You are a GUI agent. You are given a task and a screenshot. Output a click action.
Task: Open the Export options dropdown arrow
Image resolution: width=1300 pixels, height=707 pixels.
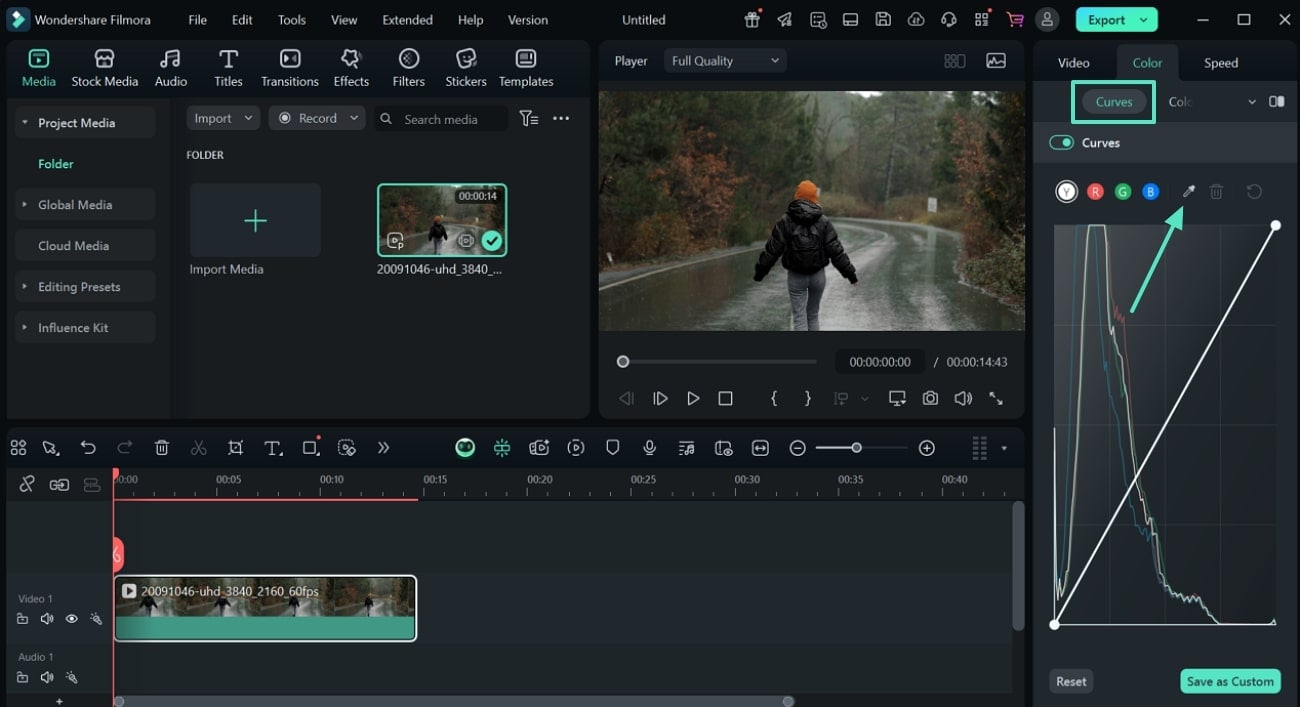pos(1142,20)
